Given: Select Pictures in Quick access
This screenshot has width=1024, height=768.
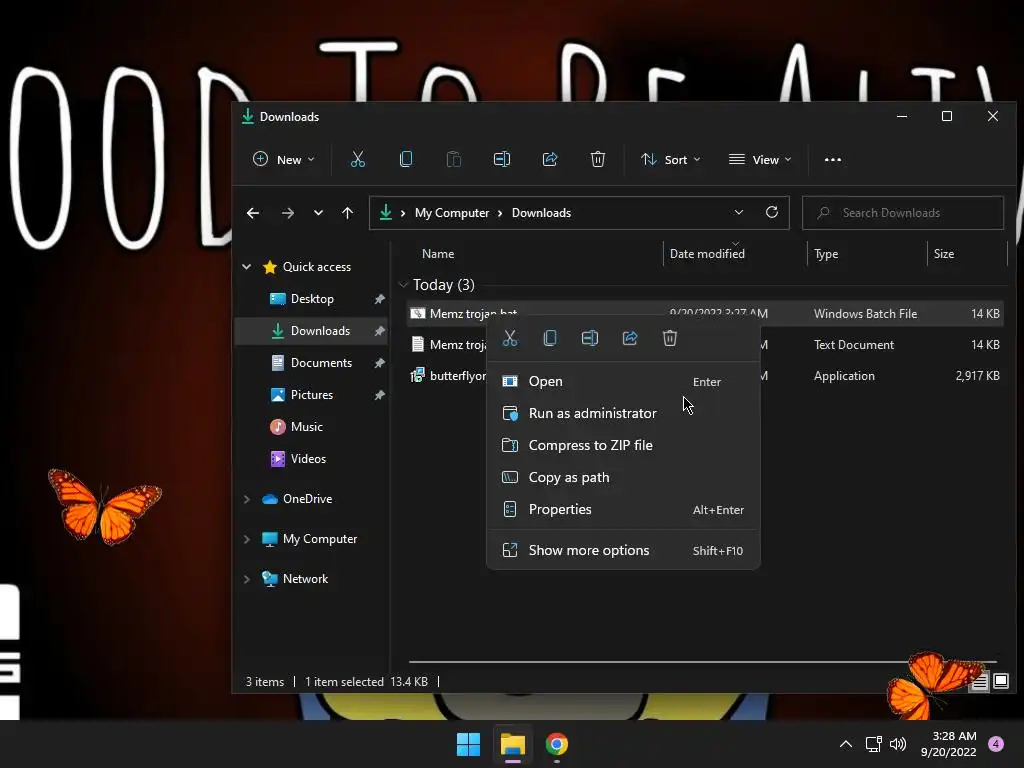Looking at the screenshot, I should click(x=312, y=395).
